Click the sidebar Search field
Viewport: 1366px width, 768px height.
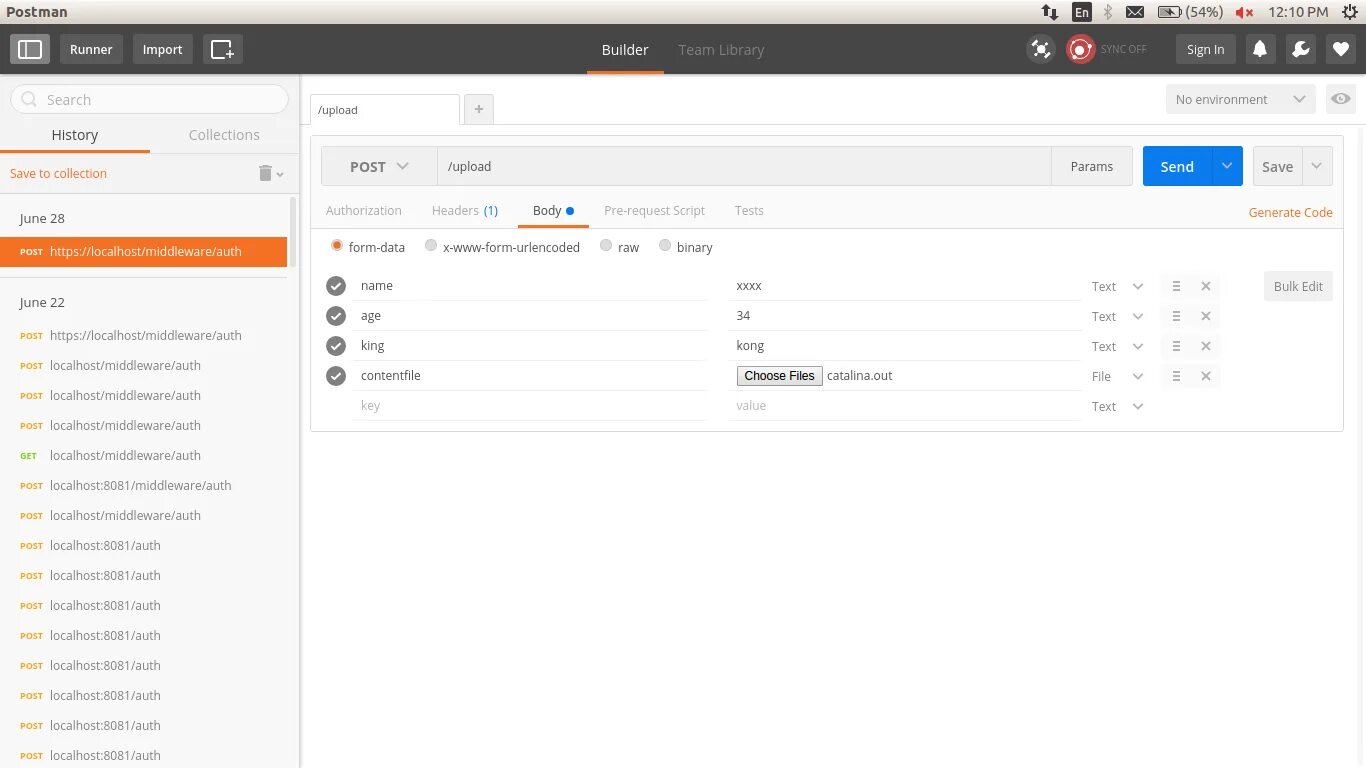coord(149,99)
